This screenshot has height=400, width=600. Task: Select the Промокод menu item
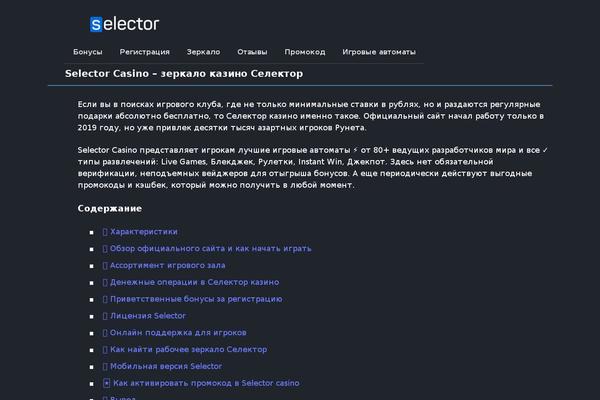pos(305,52)
